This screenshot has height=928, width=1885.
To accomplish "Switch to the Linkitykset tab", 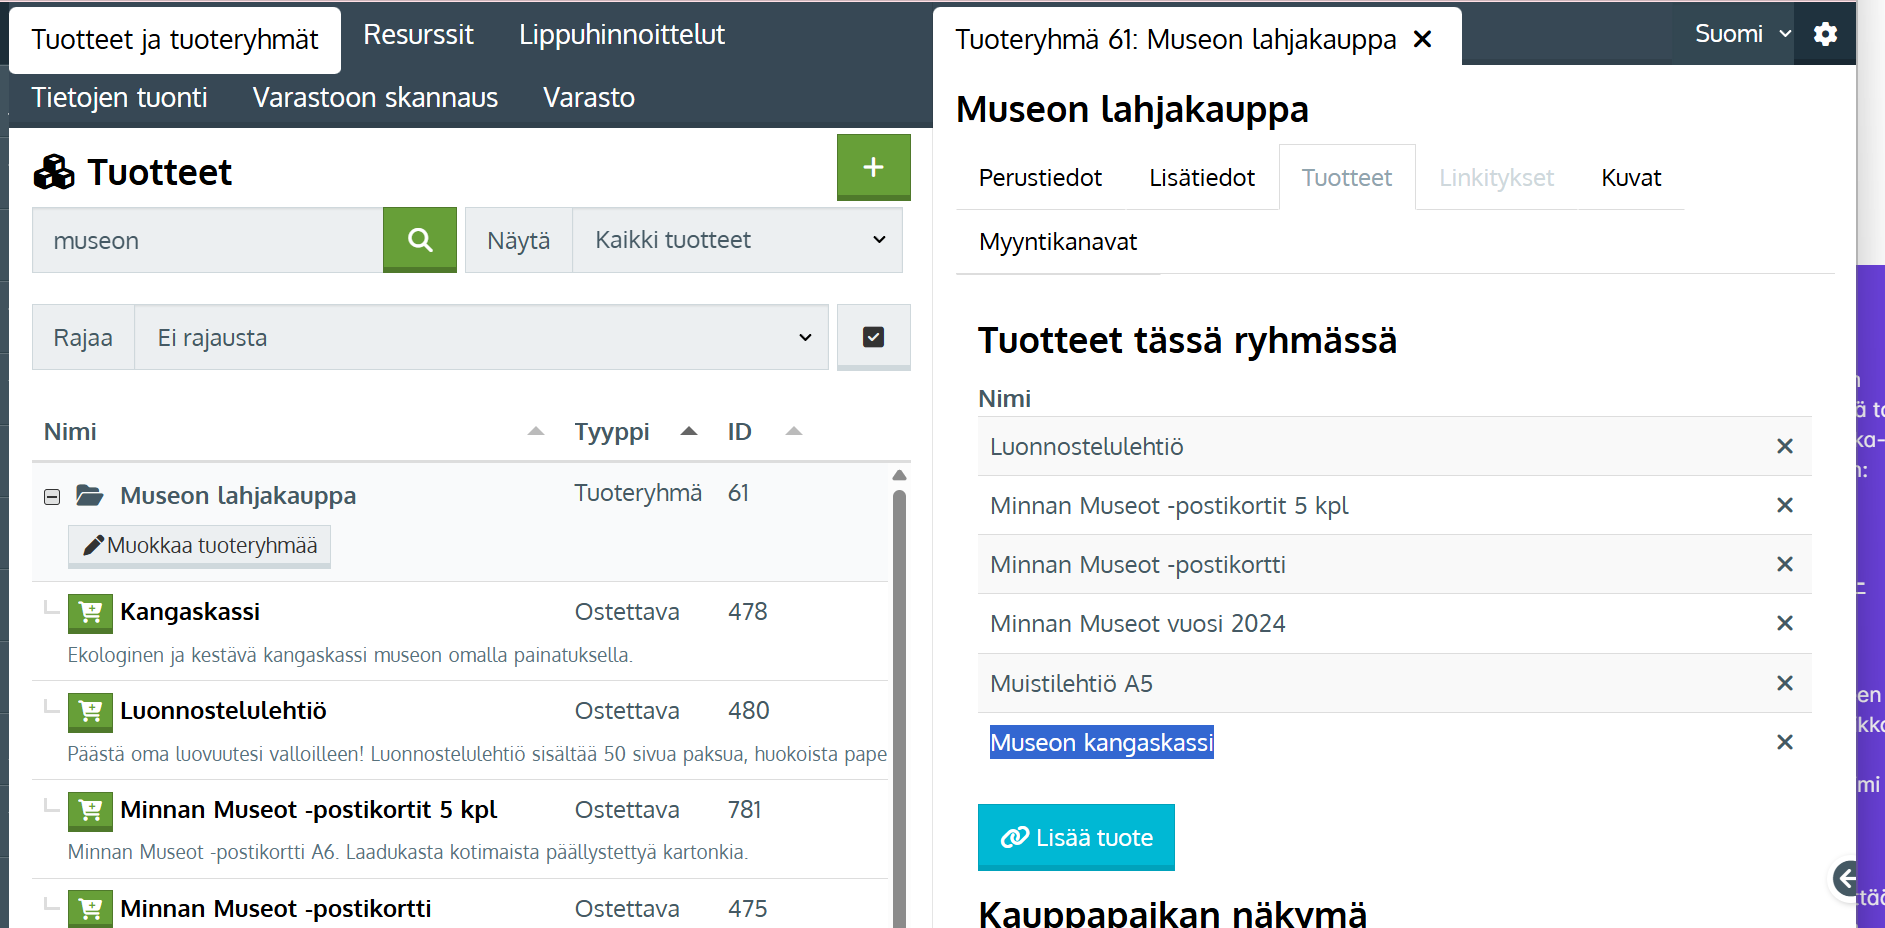I will (1496, 177).
